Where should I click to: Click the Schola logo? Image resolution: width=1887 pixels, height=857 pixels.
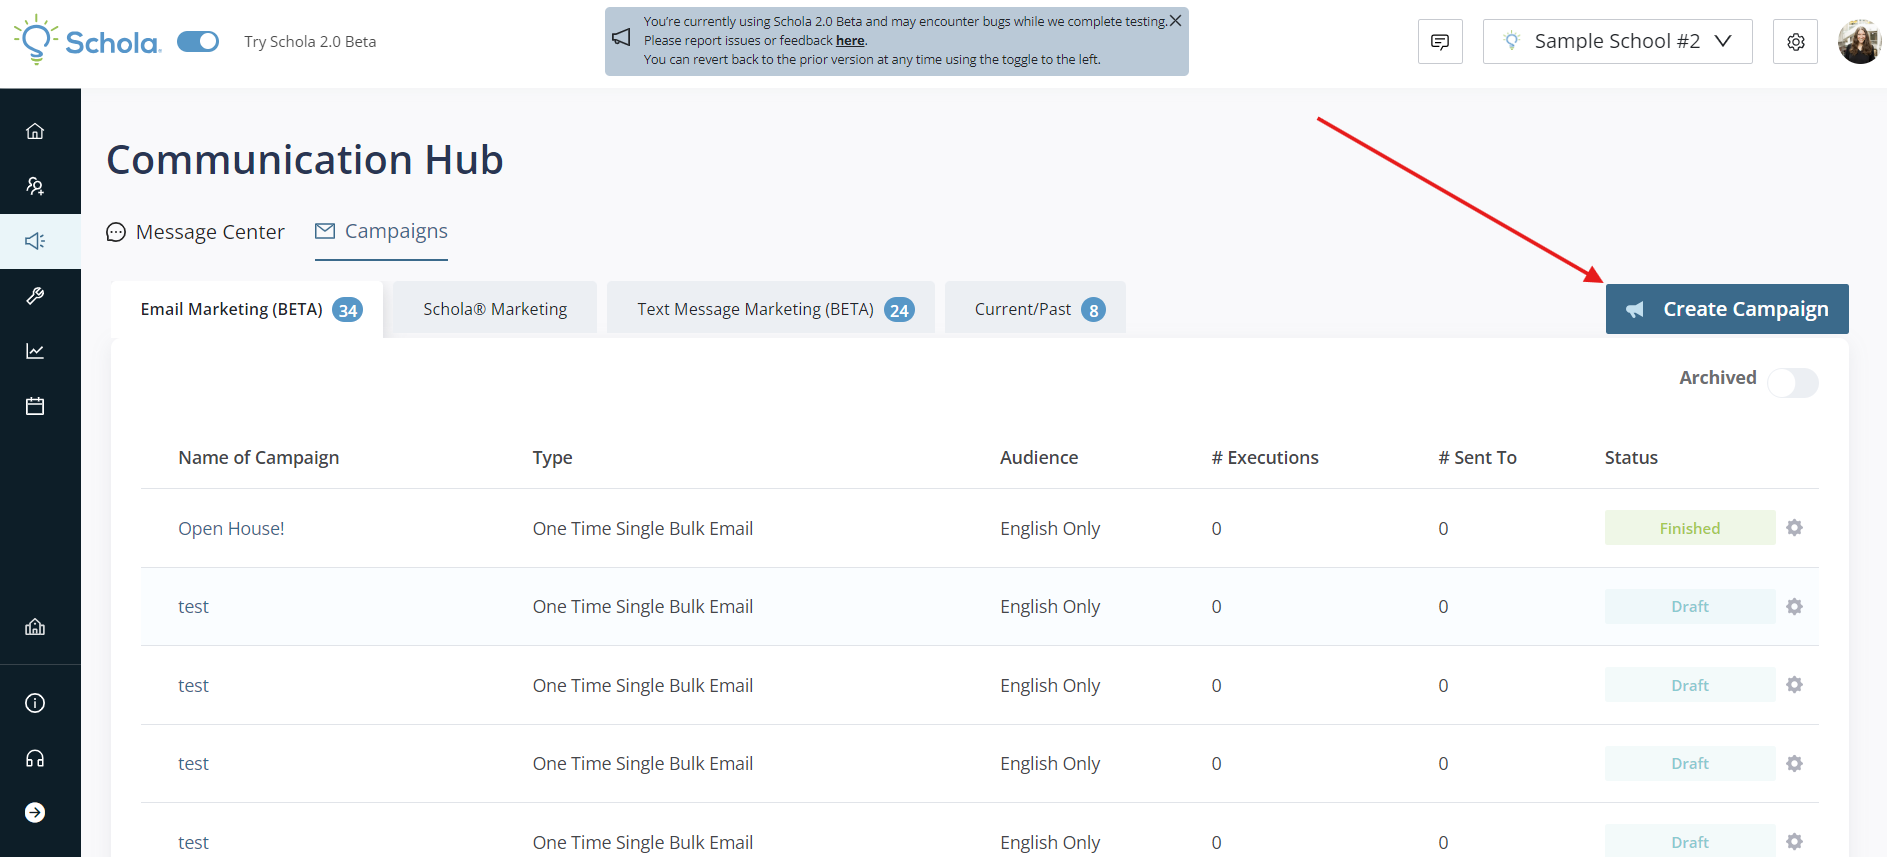click(87, 40)
